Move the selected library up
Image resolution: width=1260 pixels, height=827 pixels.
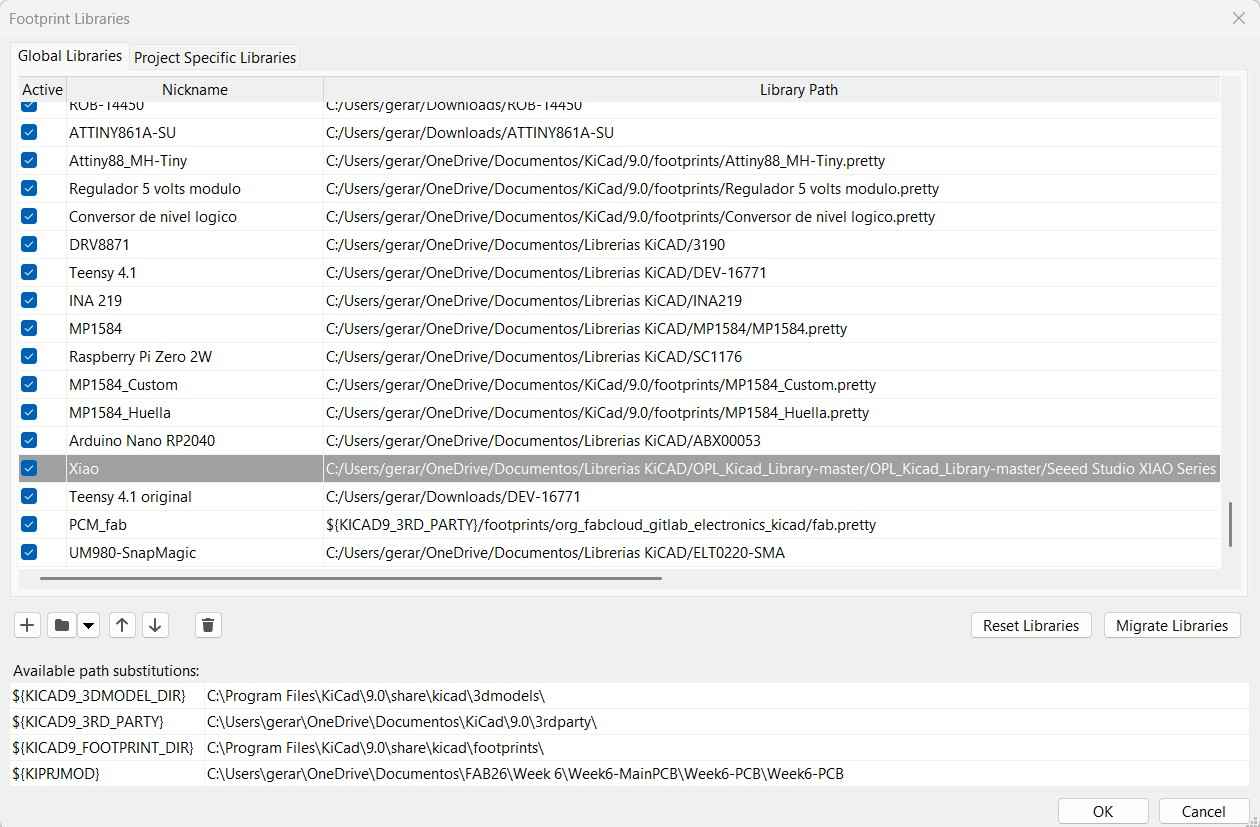pos(122,625)
